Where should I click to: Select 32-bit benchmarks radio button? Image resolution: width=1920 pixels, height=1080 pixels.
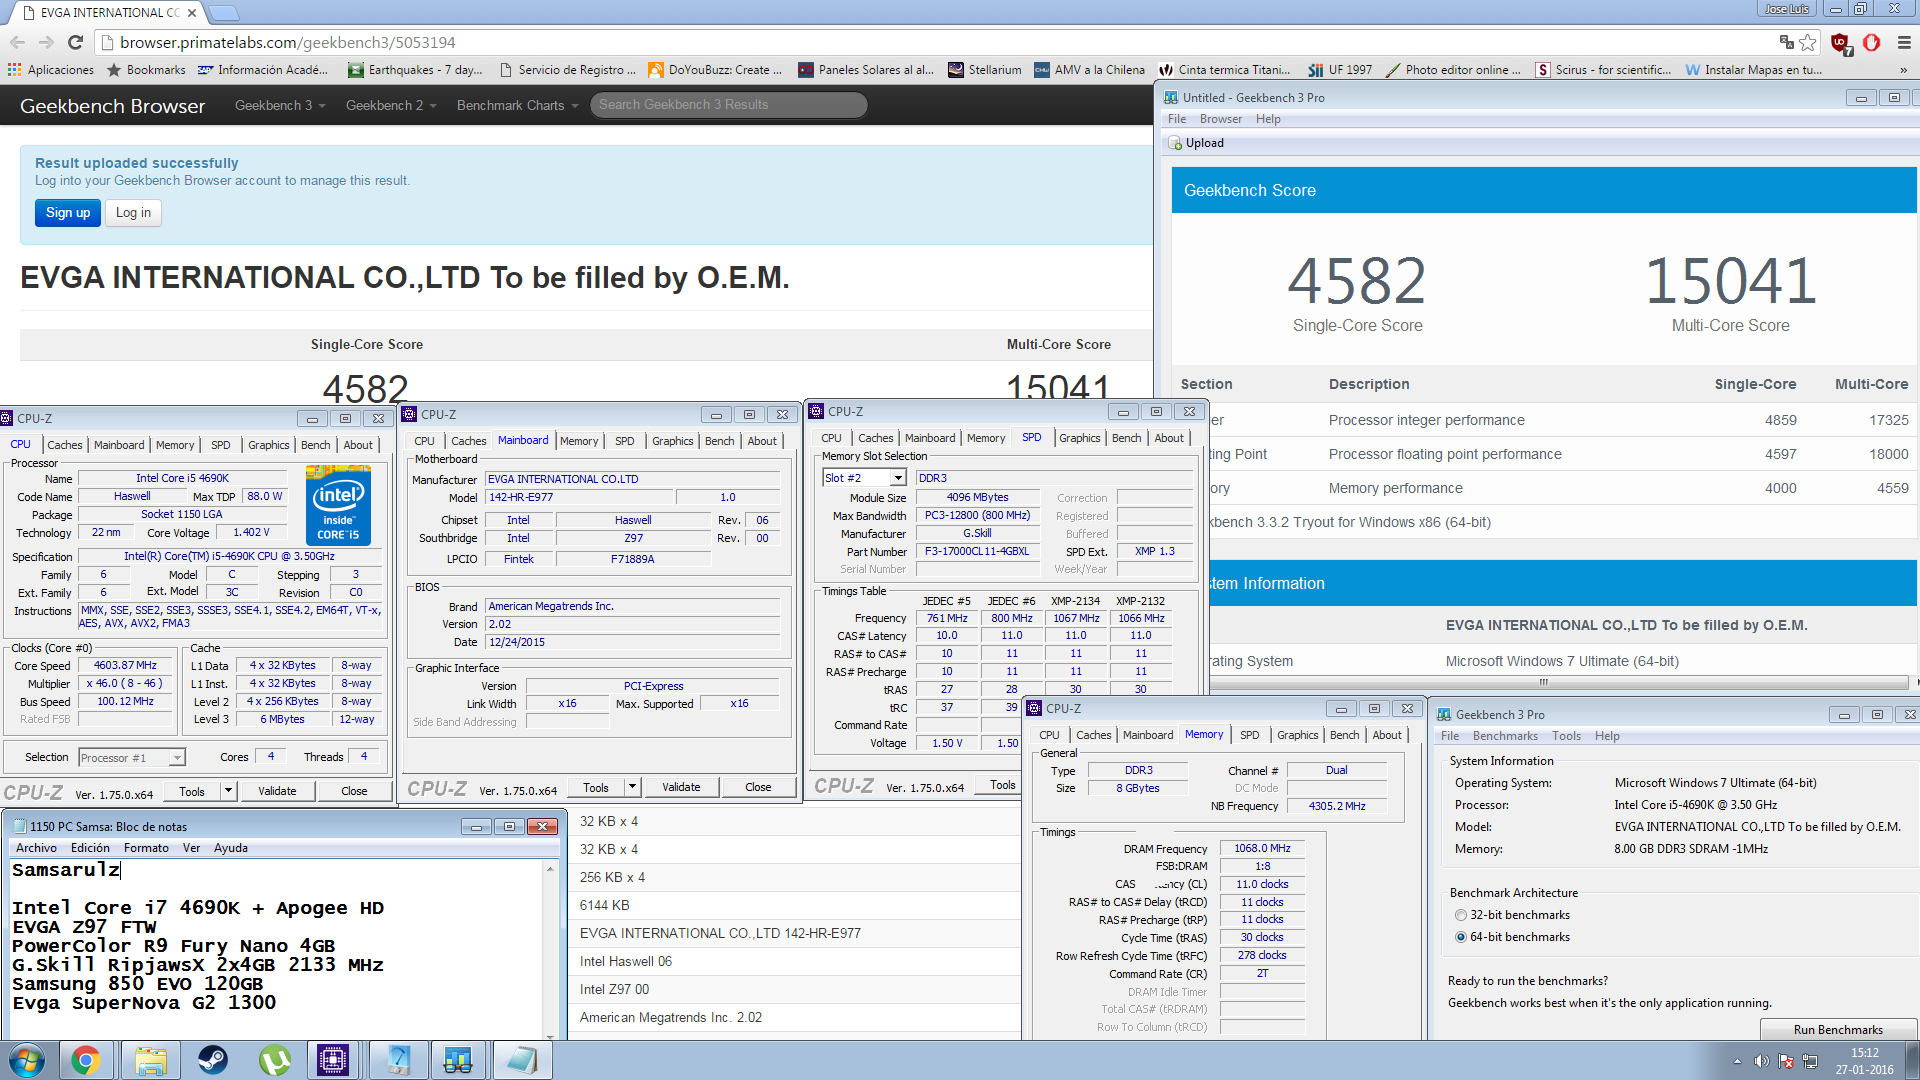point(1461,915)
